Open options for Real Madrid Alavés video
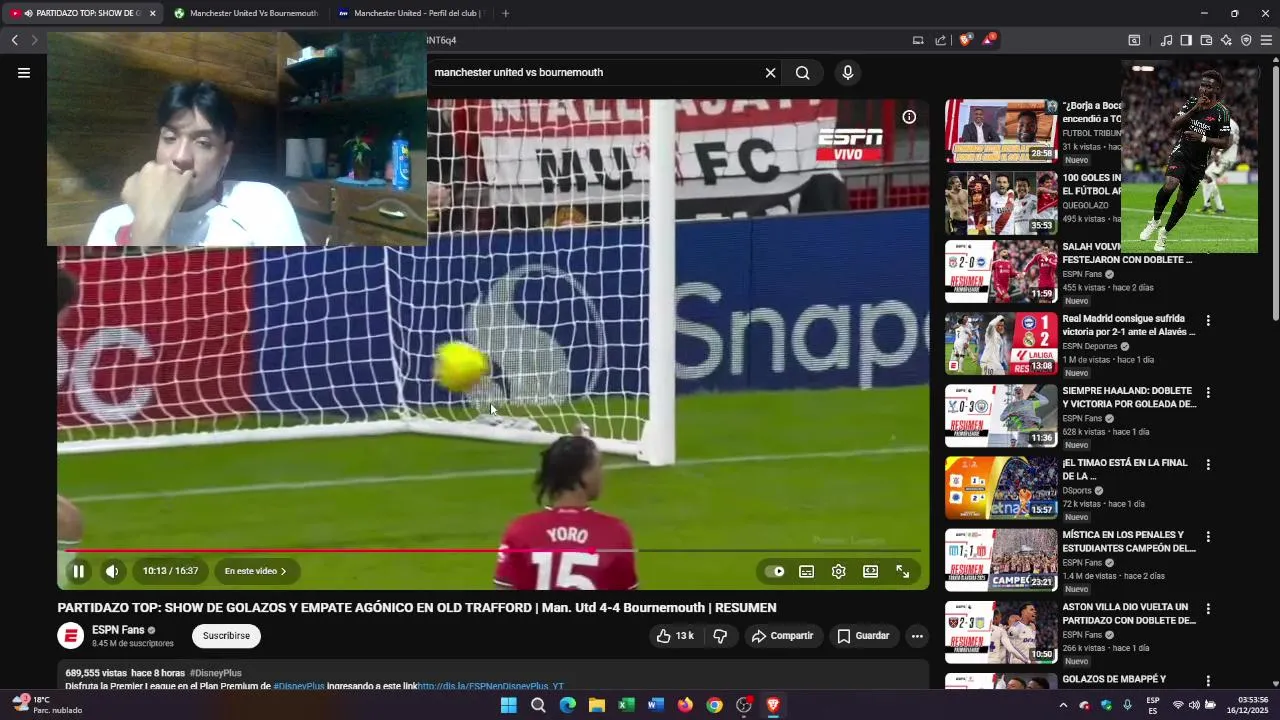The height and width of the screenshot is (720, 1280). pos(1208,321)
